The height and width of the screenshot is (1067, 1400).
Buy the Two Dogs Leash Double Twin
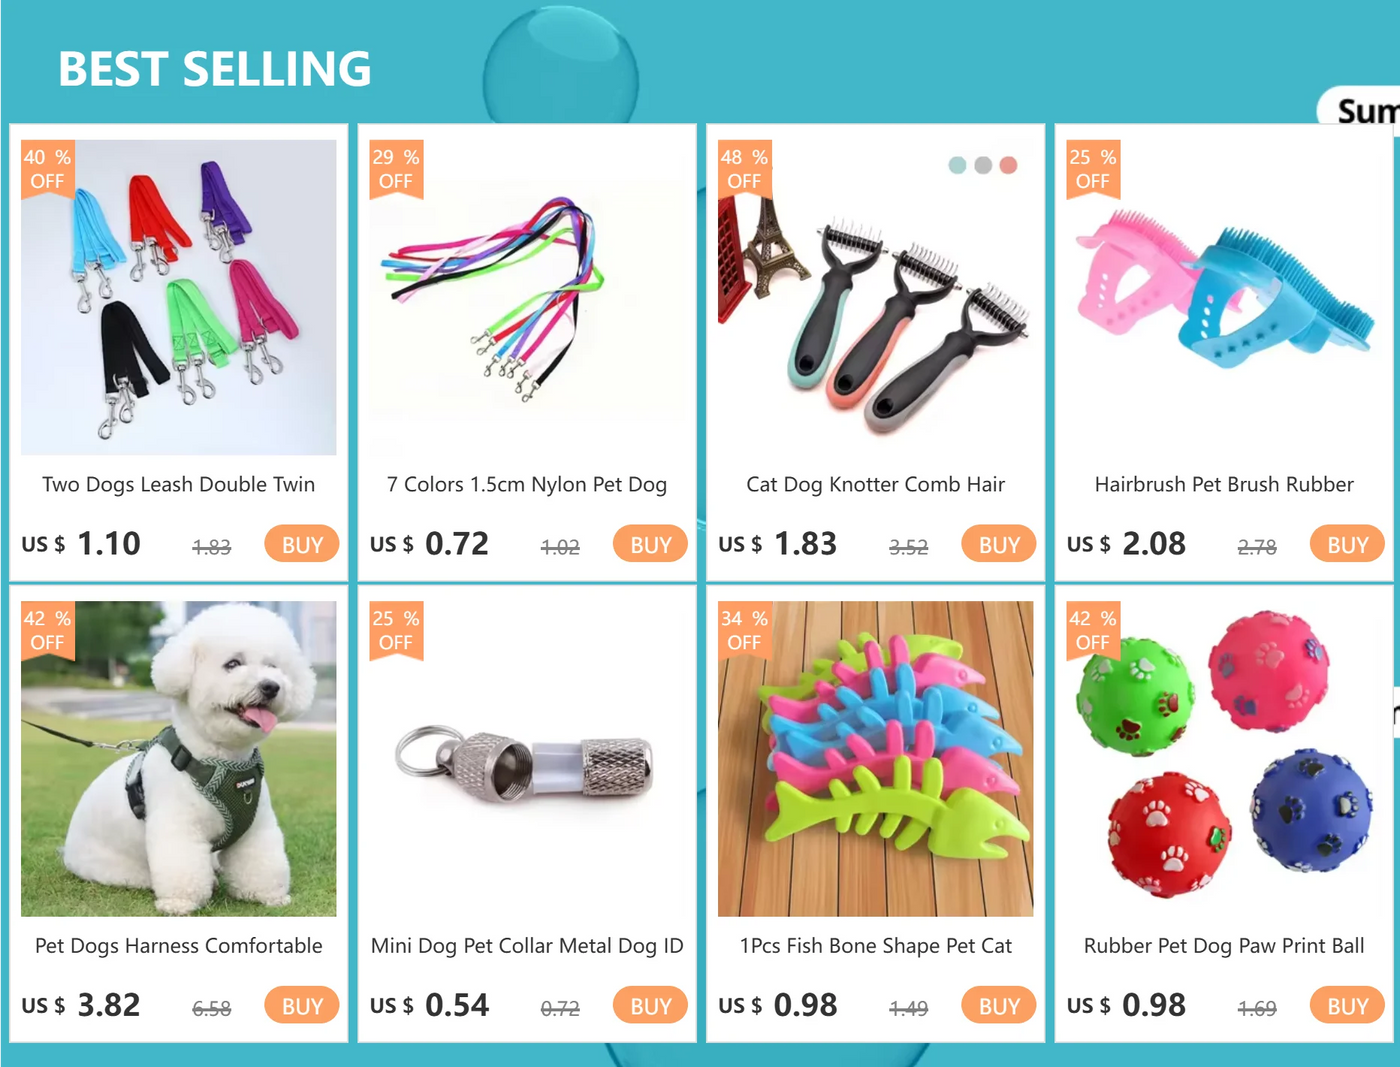302,544
